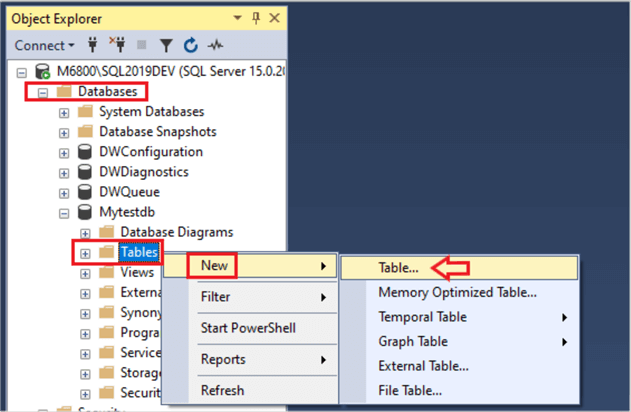The height and width of the screenshot is (412, 631).
Task: Expand the DWQueue database node
Action: [65, 192]
